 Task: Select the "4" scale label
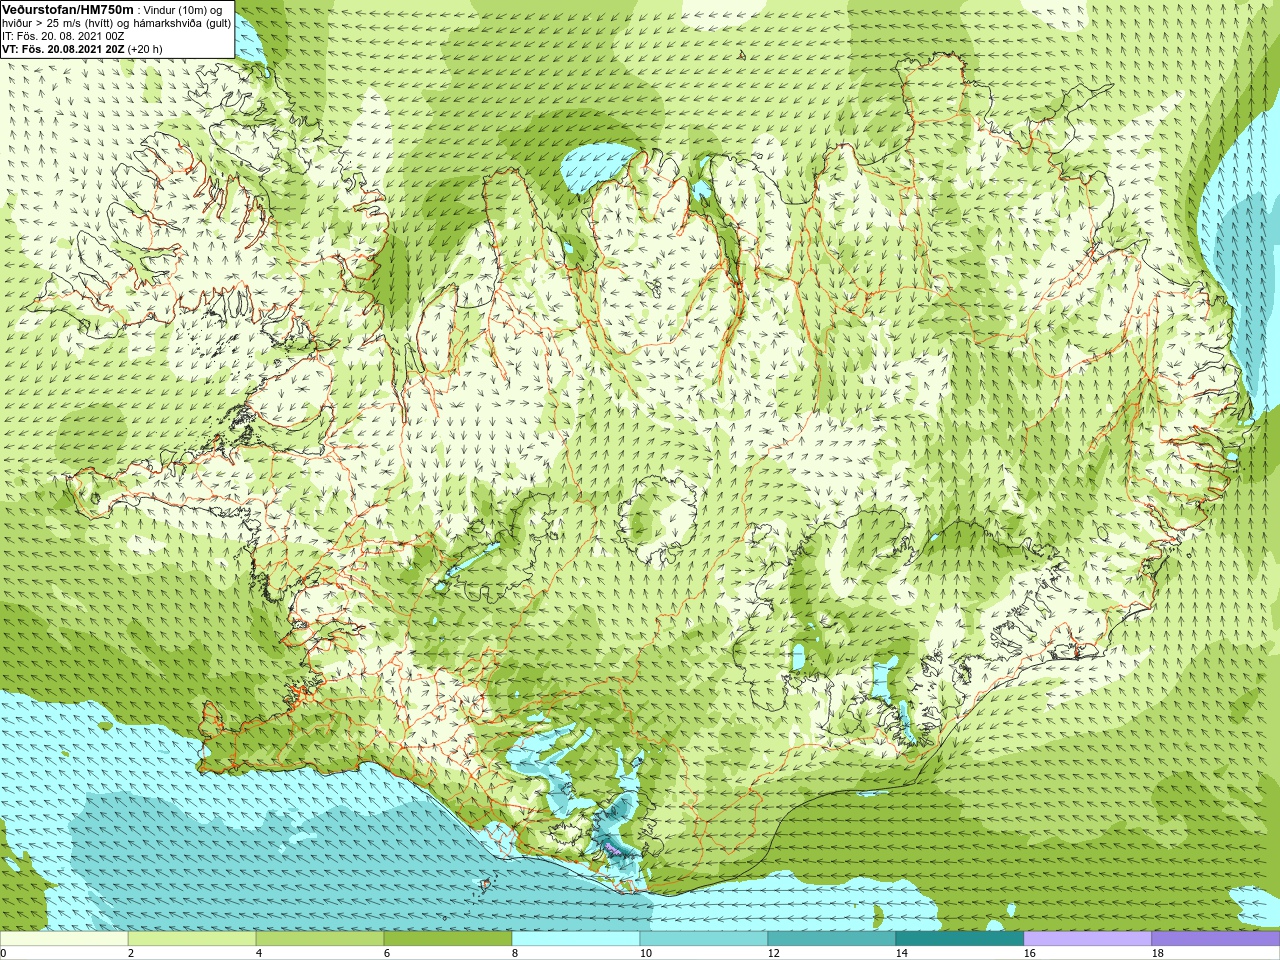click(x=259, y=953)
